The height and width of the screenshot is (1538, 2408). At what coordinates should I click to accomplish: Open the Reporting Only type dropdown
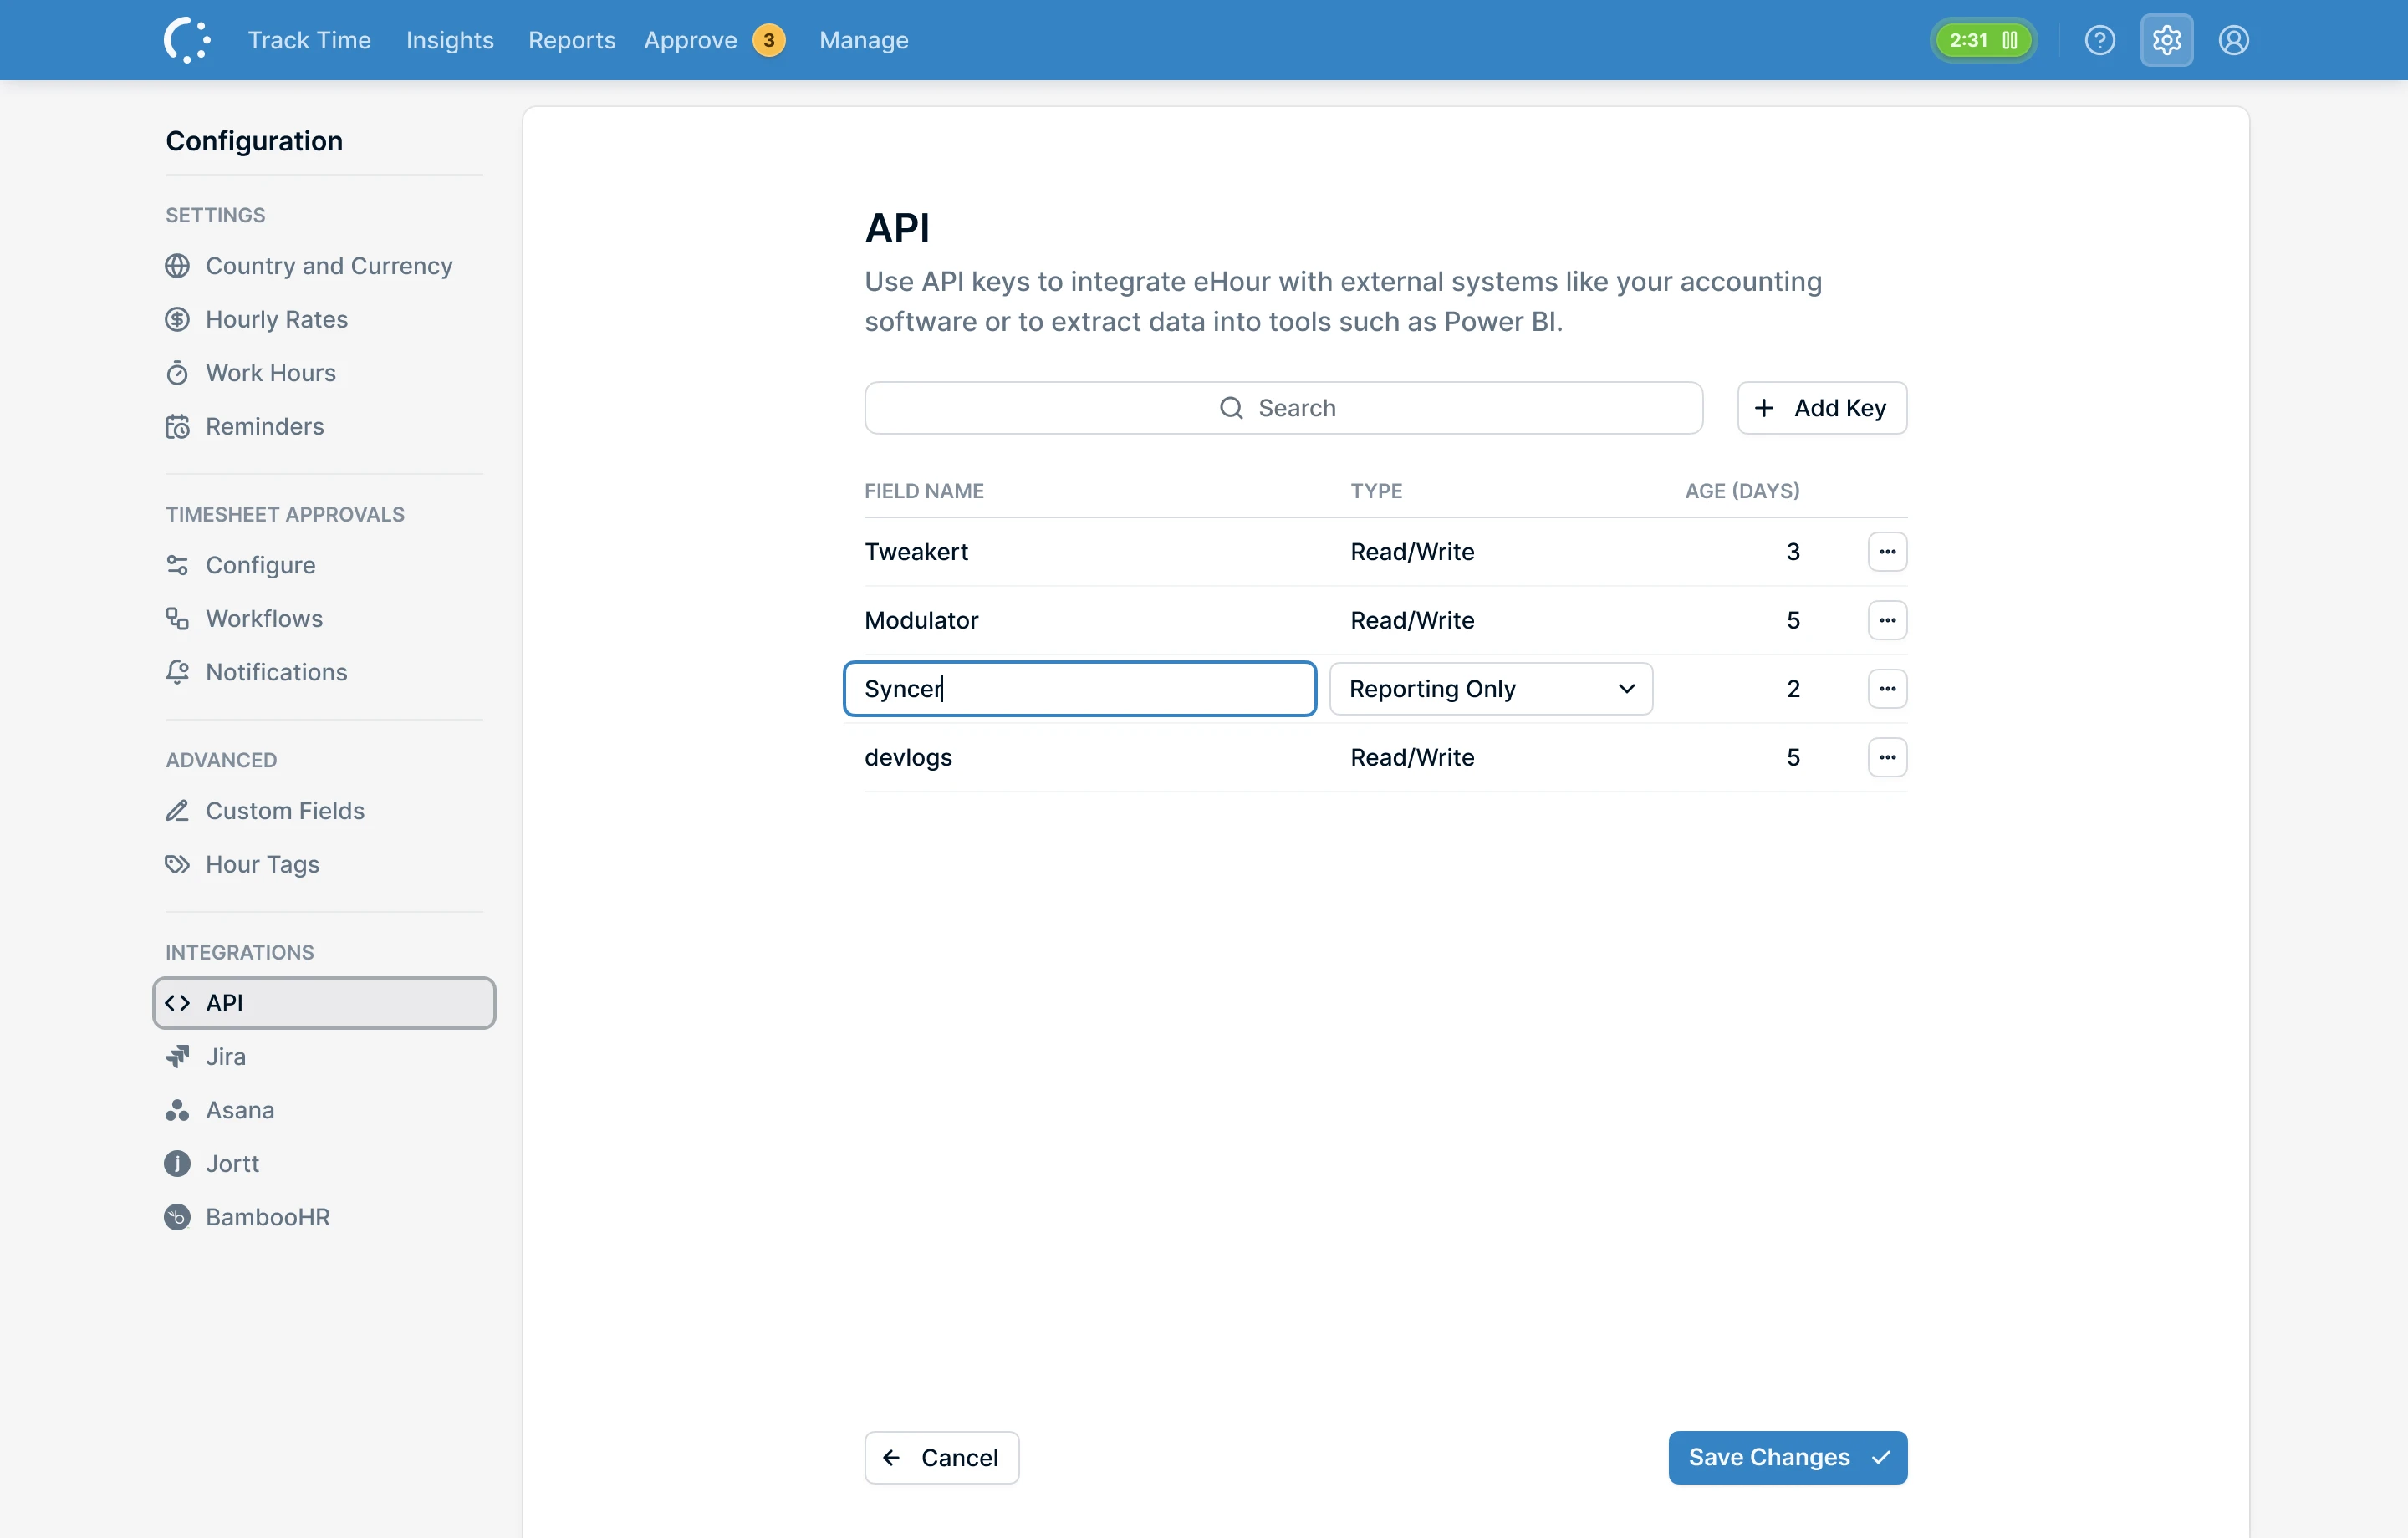(x=1490, y=689)
